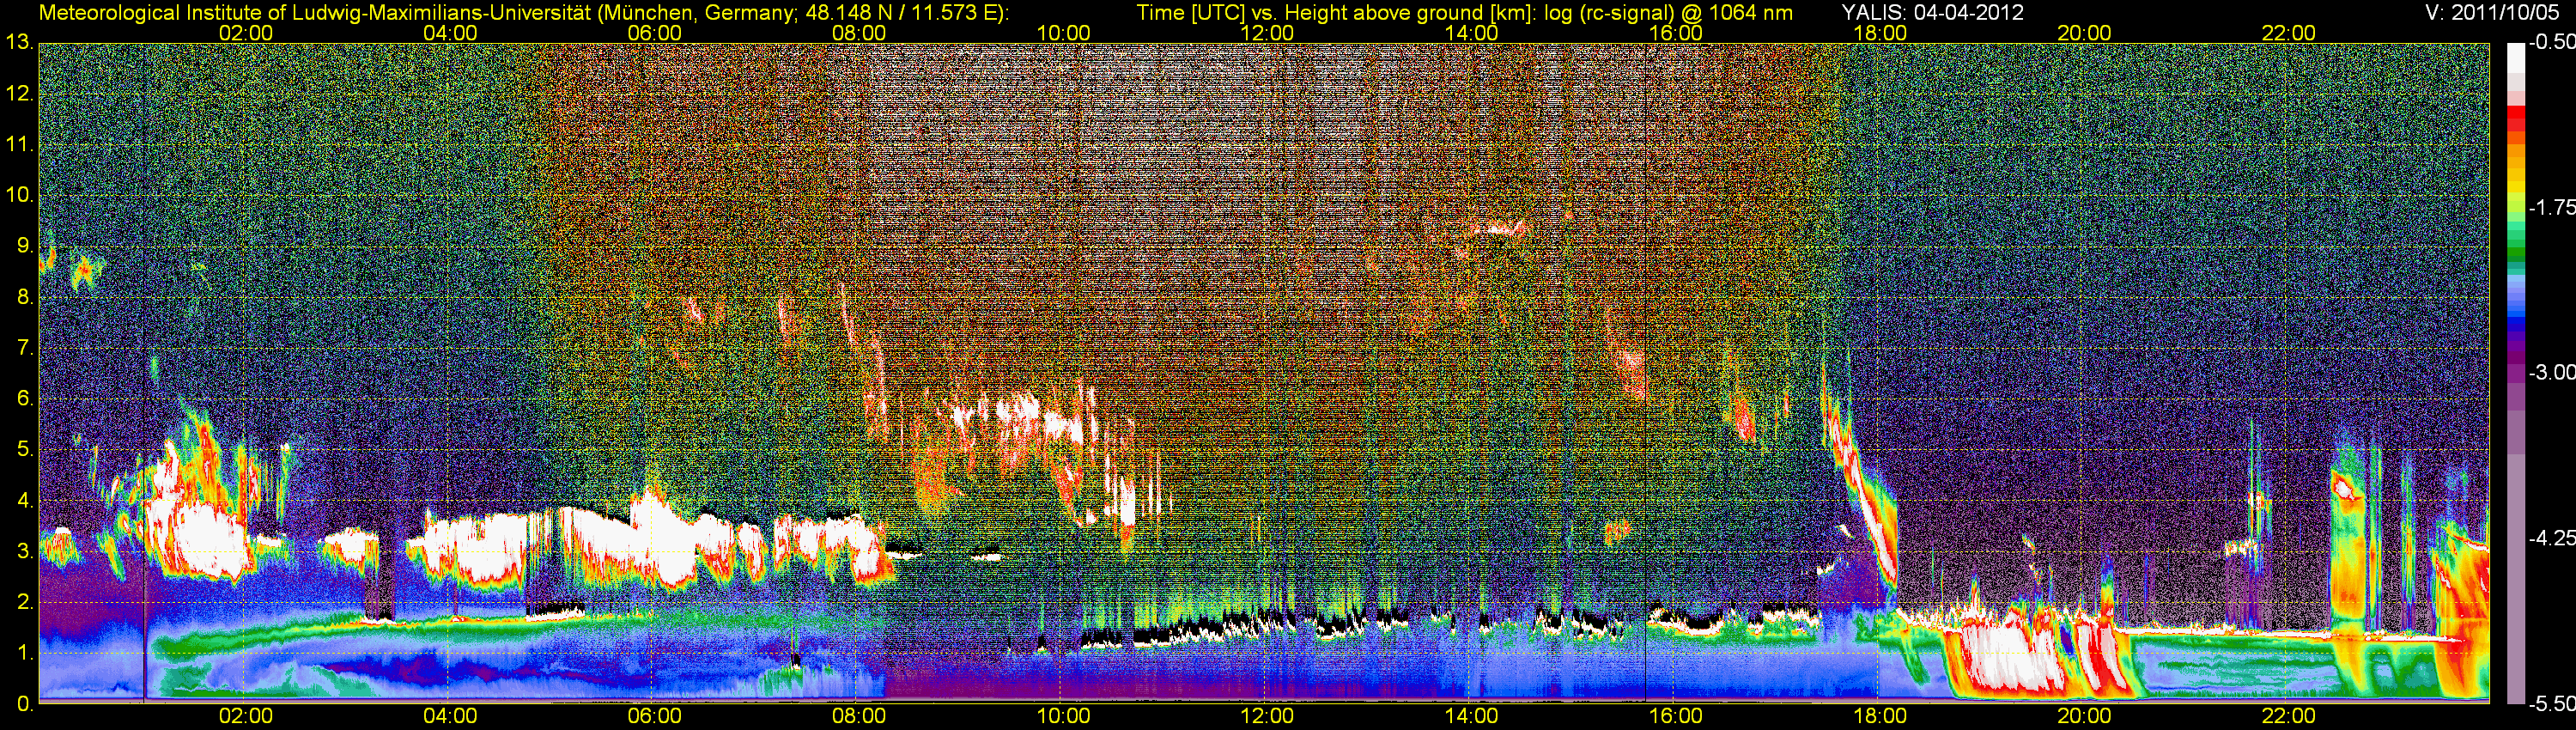This screenshot has height=730, width=2576.
Task: Click the '12.' height axis label
Action: click(19, 94)
